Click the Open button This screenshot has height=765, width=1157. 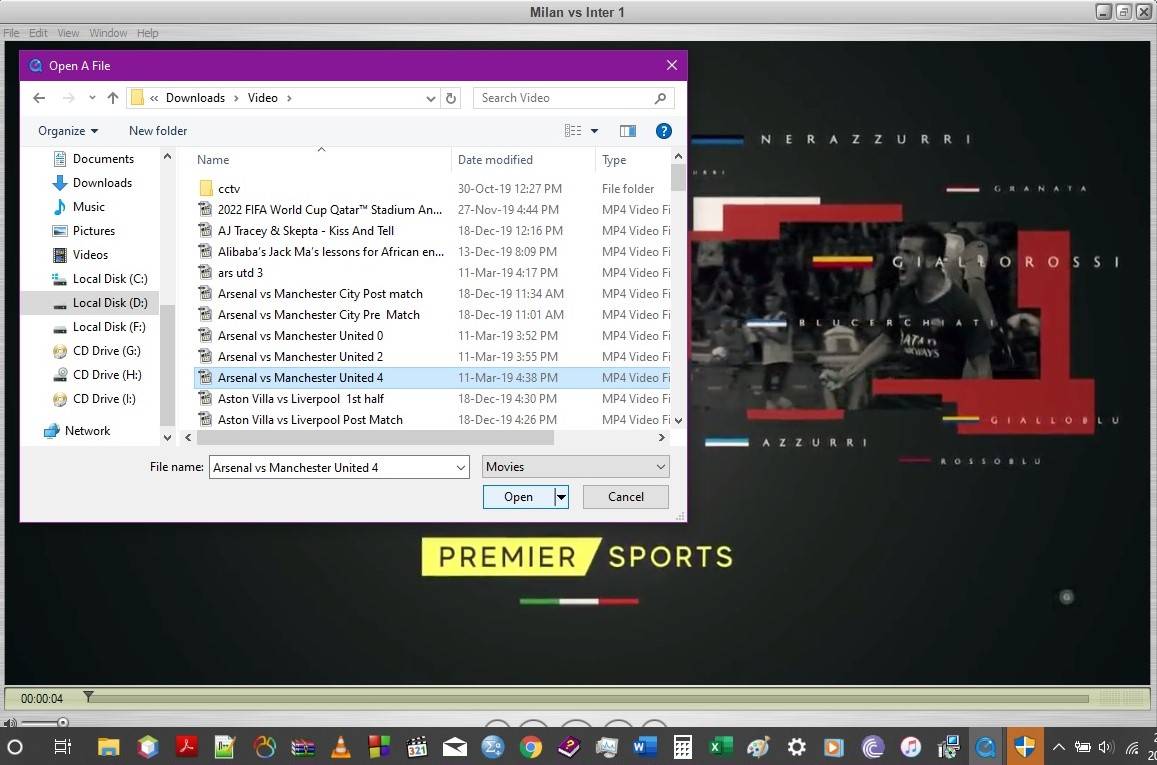pyautogui.click(x=519, y=497)
